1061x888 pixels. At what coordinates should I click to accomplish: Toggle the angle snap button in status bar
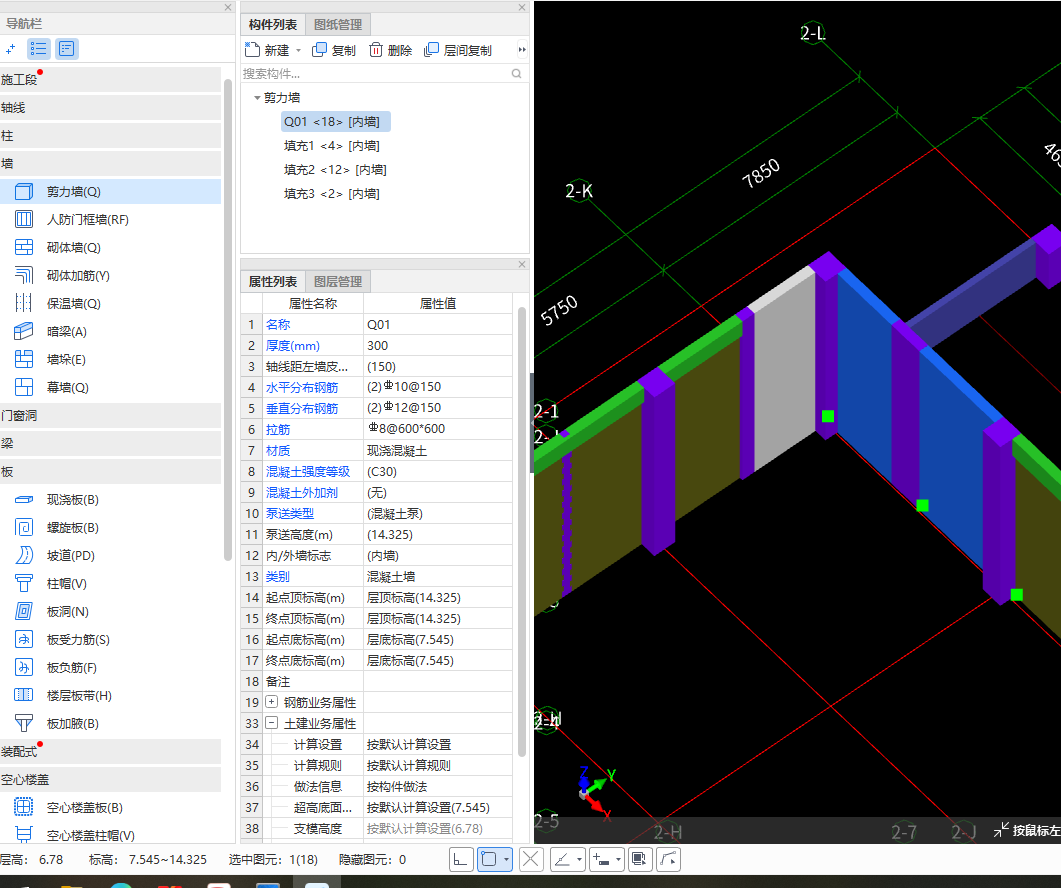[562, 860]
